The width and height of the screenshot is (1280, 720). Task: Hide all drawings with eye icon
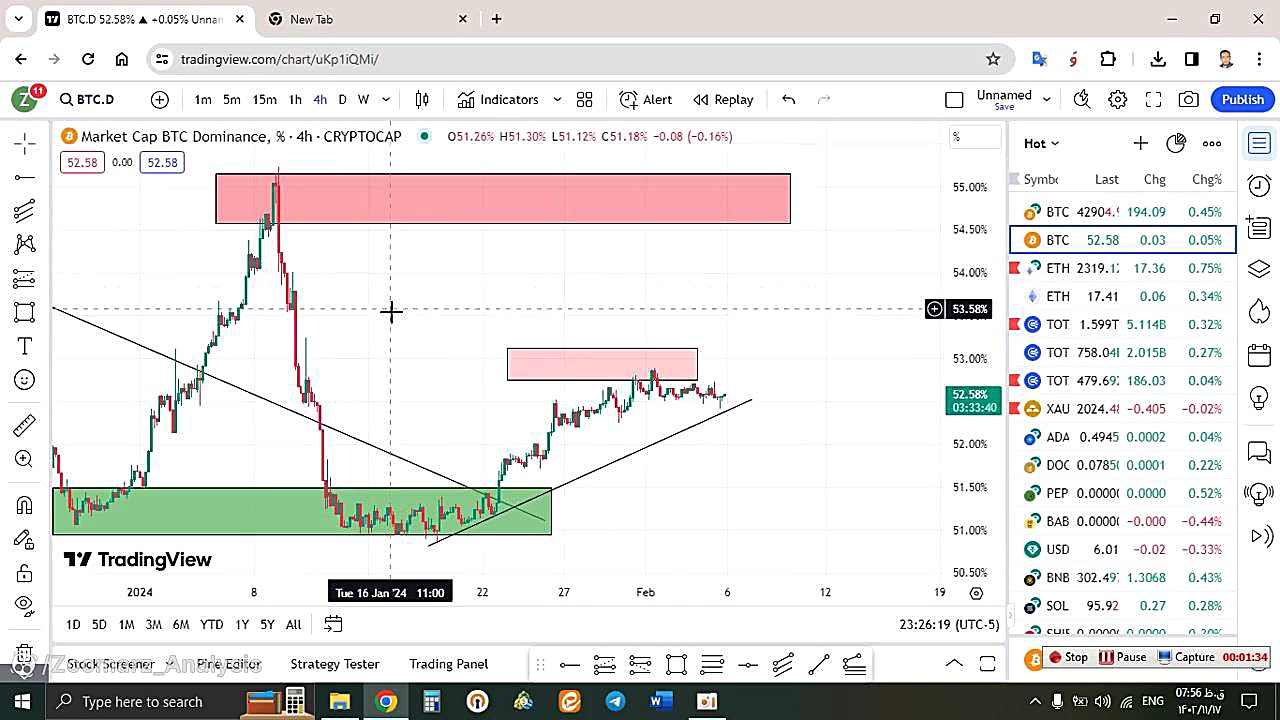25,605
